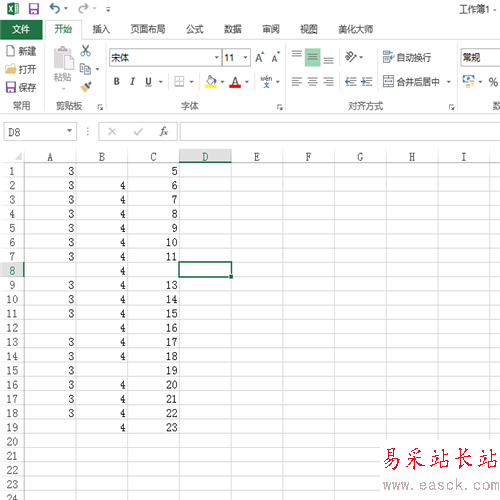This screenshot has width=500, height=500.
Task: Click the confirm checkmark in formula bar
Action: click(x=138, y=132)
